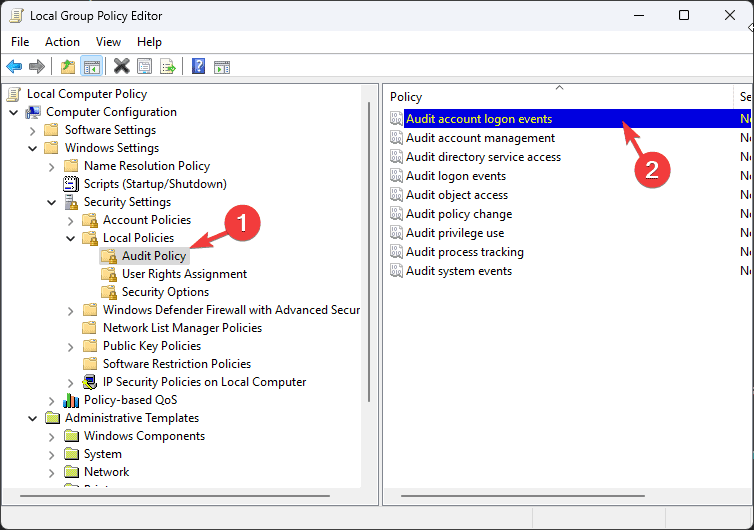Click the tree pane vertical scrollbar
Screen dimensions: 754x530
coord(369,252)
